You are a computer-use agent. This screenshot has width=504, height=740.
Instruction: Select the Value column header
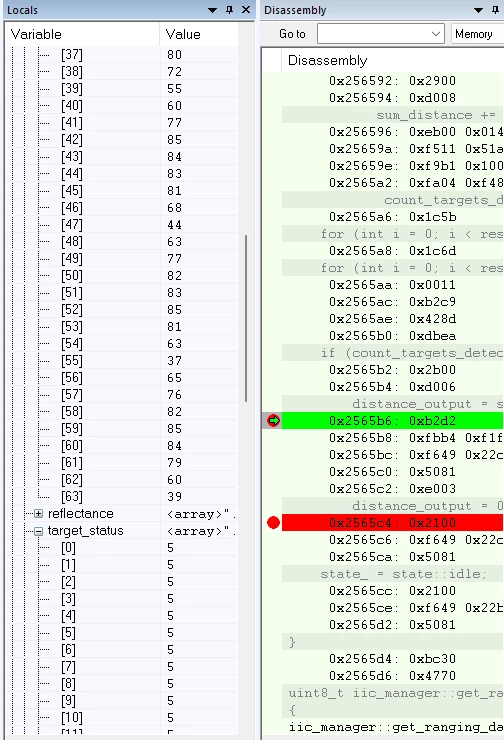(x=199, y=34)
